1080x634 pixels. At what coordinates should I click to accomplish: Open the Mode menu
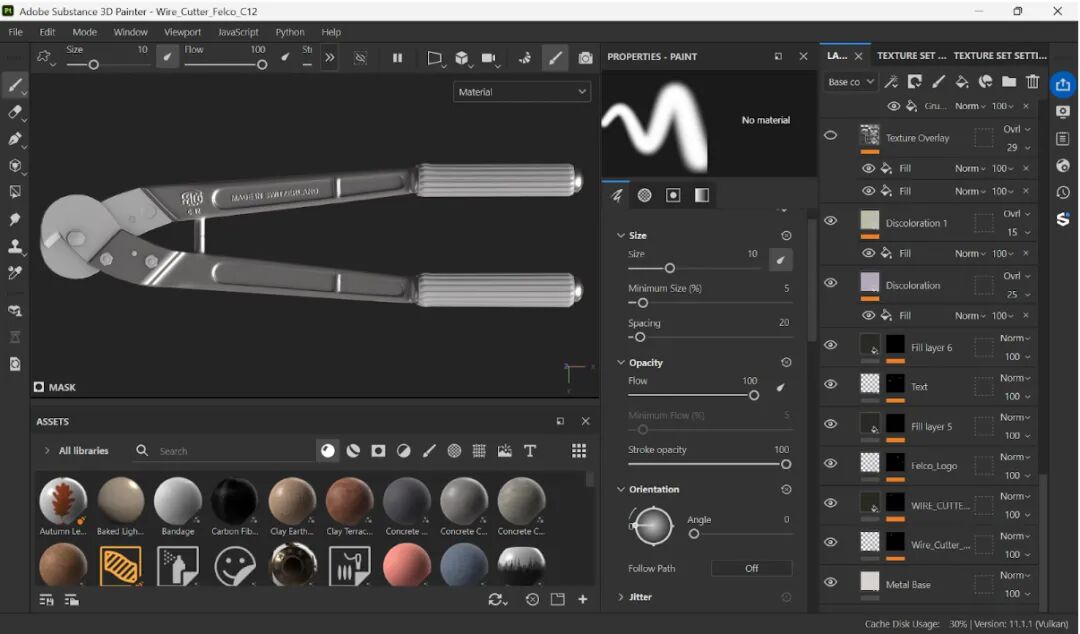(85, 32)
